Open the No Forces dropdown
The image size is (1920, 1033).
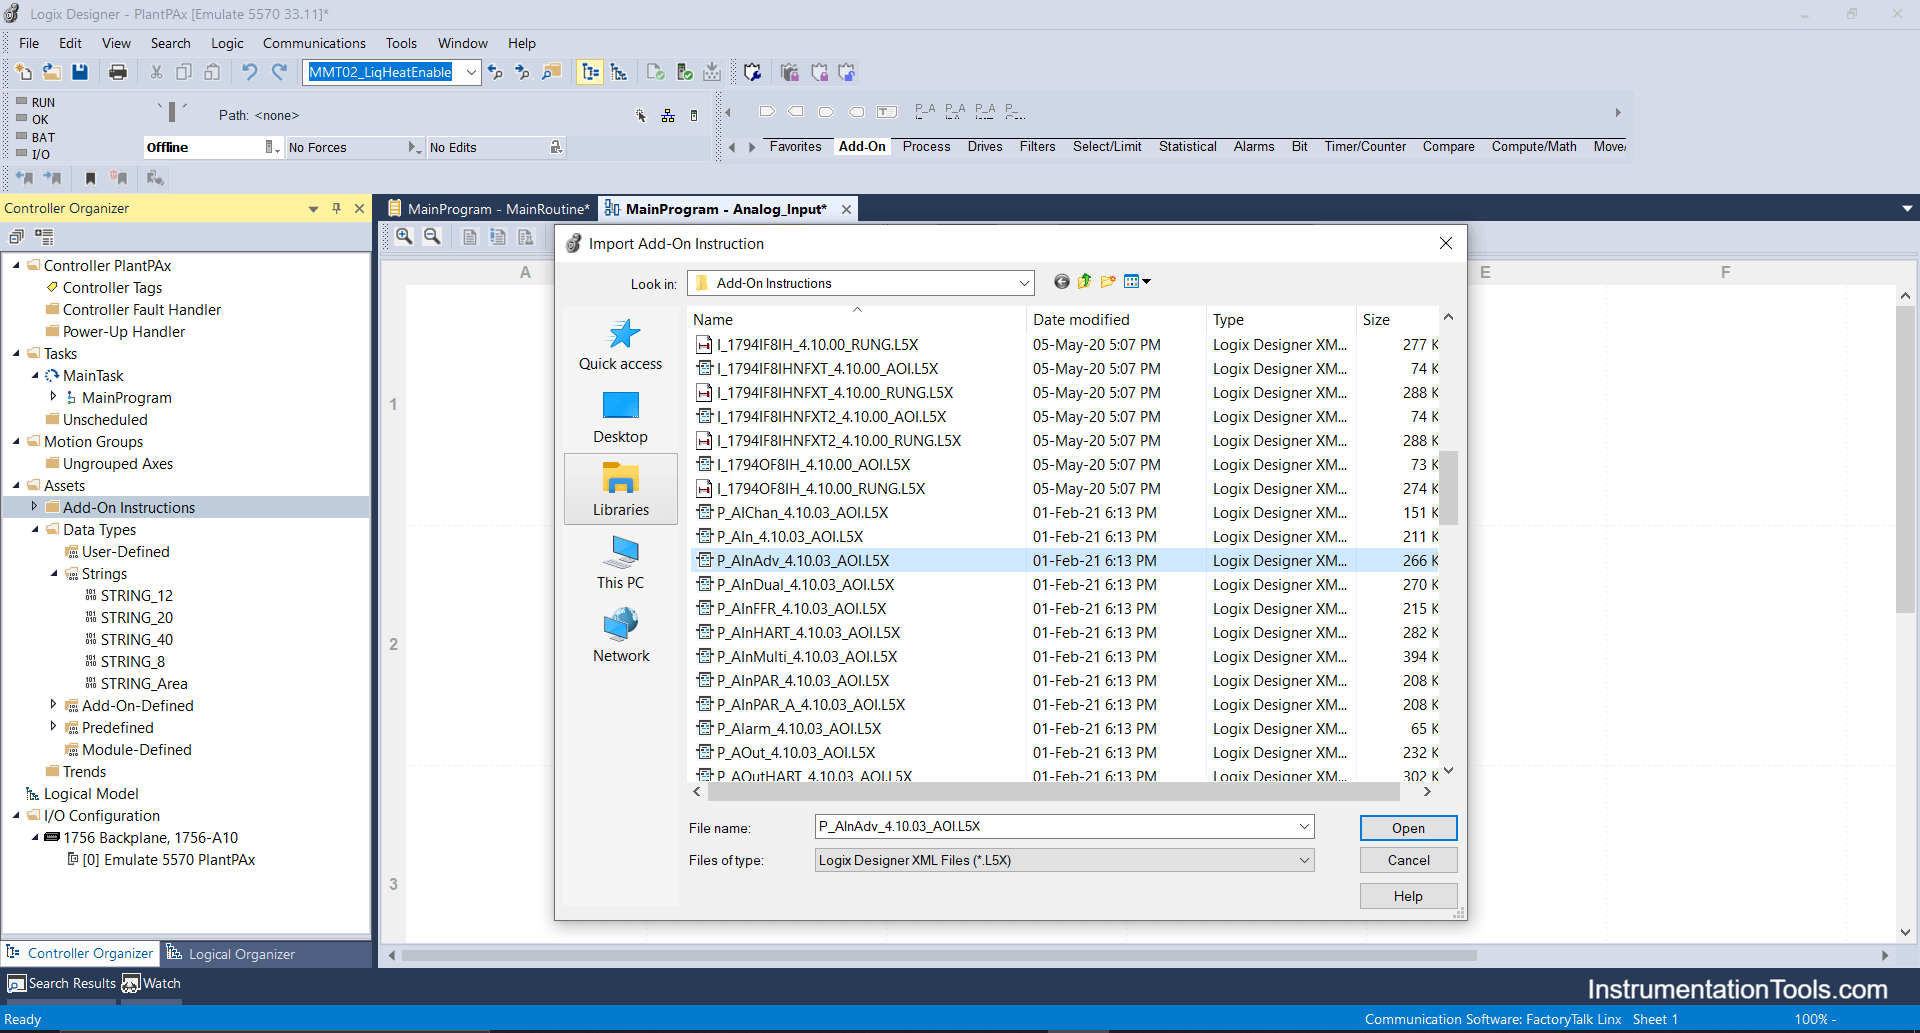click(x=414, y=147)
